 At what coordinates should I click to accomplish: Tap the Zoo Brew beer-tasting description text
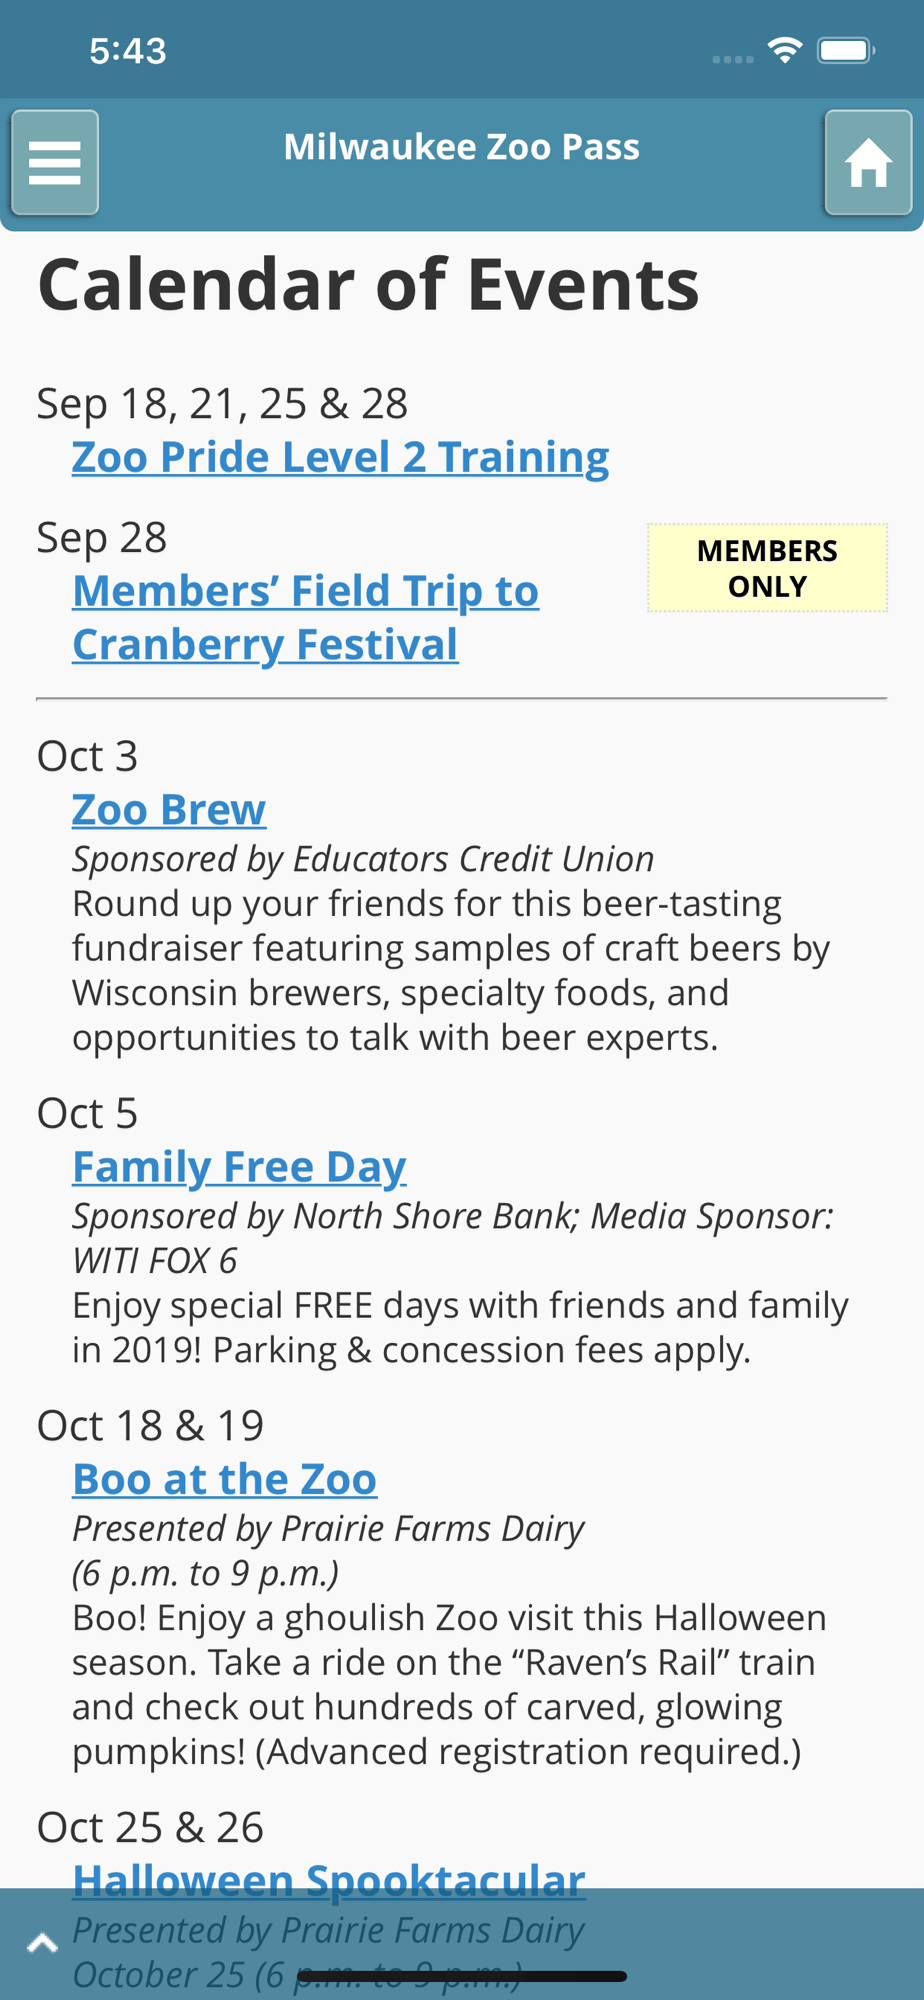click(451, 970)
